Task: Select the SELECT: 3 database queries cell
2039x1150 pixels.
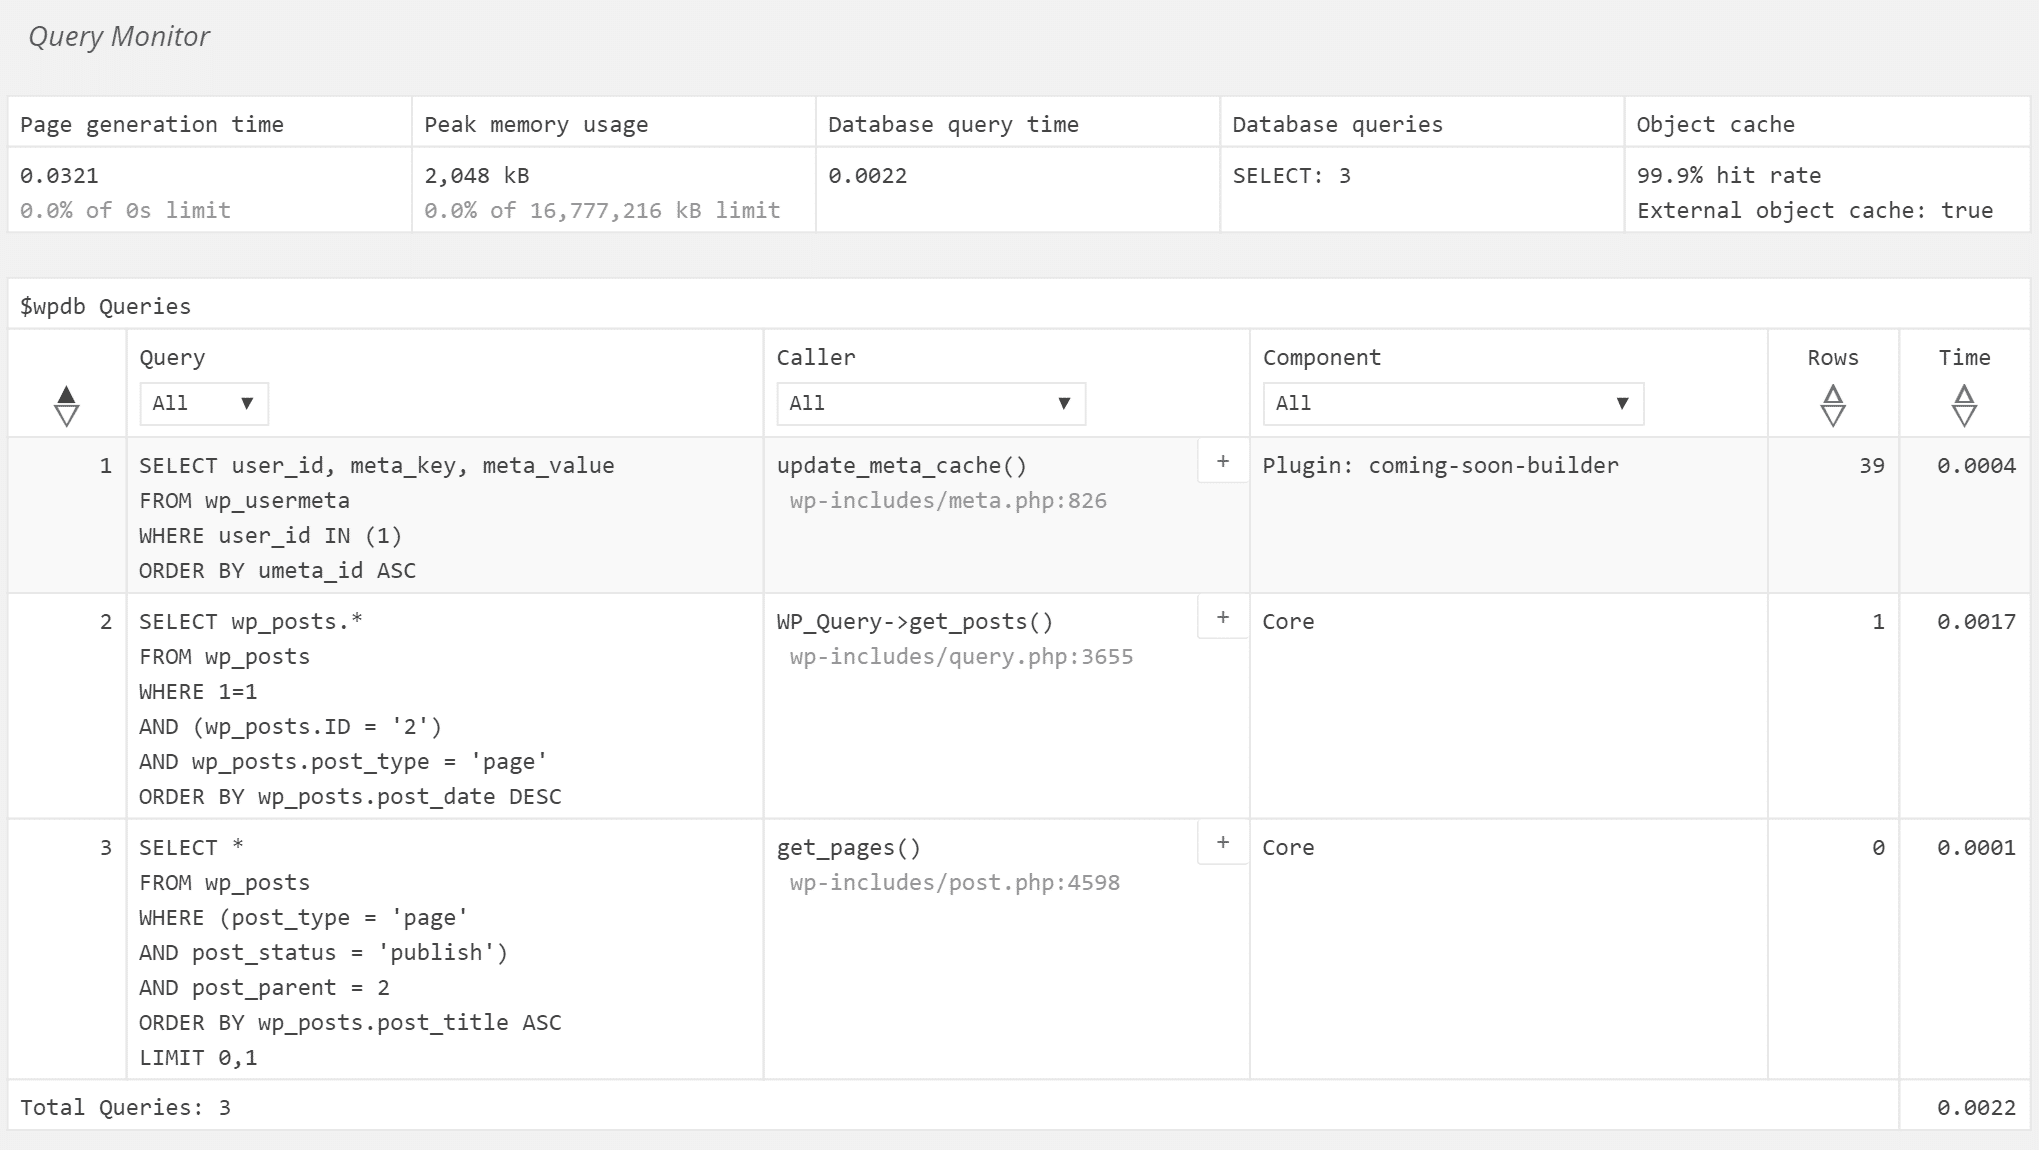Action: pyautogui.click(x=1291, y=175)
